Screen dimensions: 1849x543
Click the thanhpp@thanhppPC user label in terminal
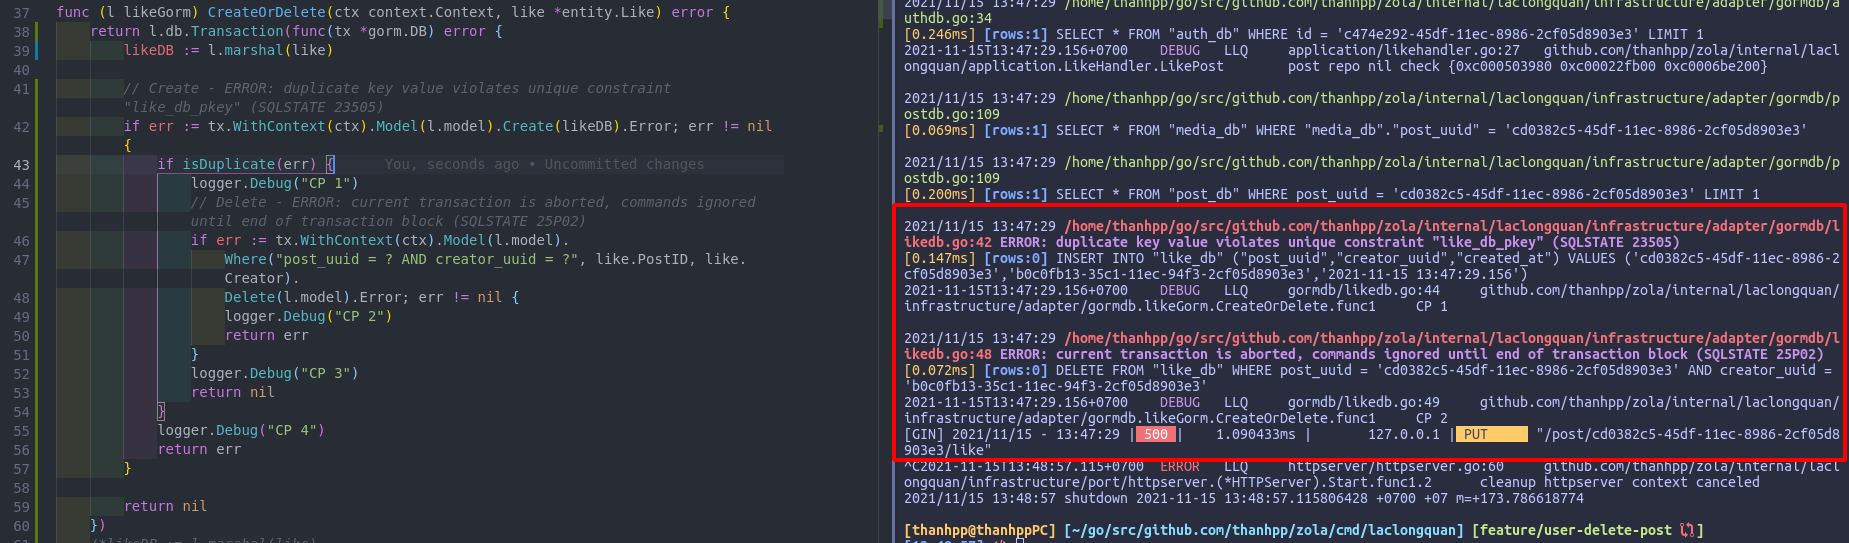coord(979,530)
